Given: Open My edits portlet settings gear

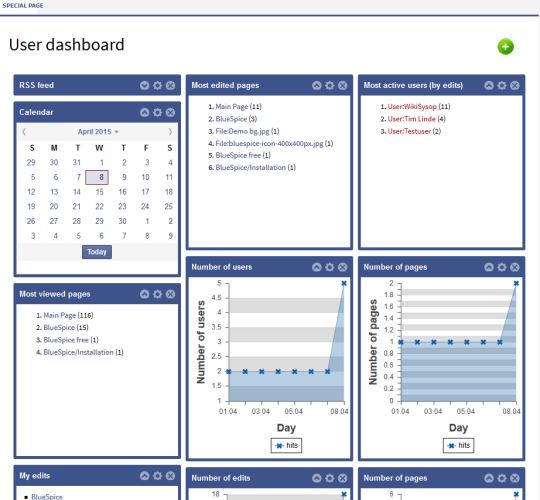Looking at the screenshot, I should click(x=157, y=476).
